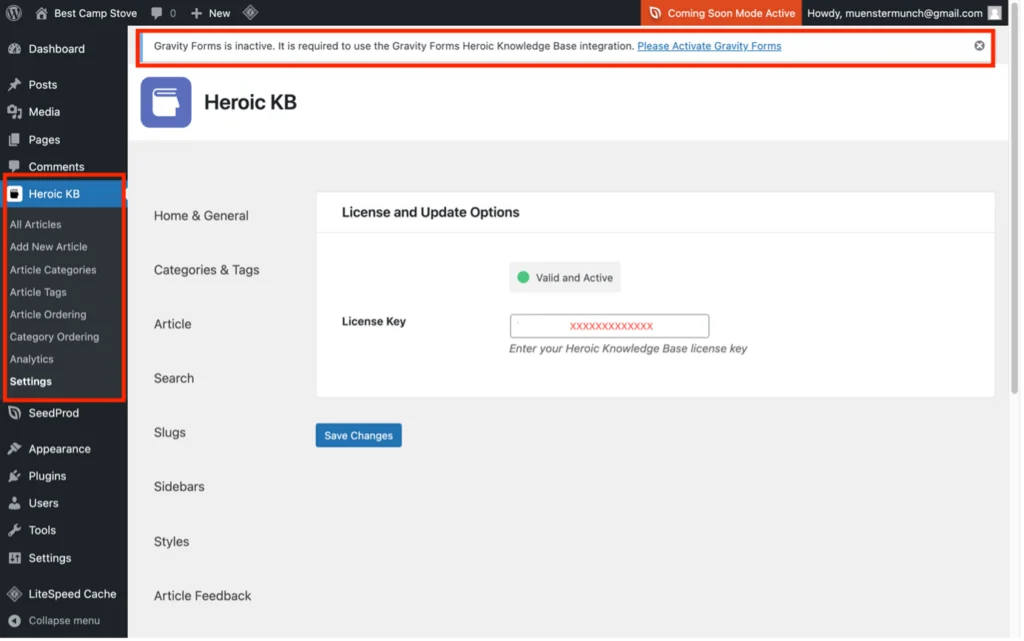Click Please Activate Gravity Forms link
This screenshot has width=1024, height=641.
pyautogui.click(x=709, y=46)
